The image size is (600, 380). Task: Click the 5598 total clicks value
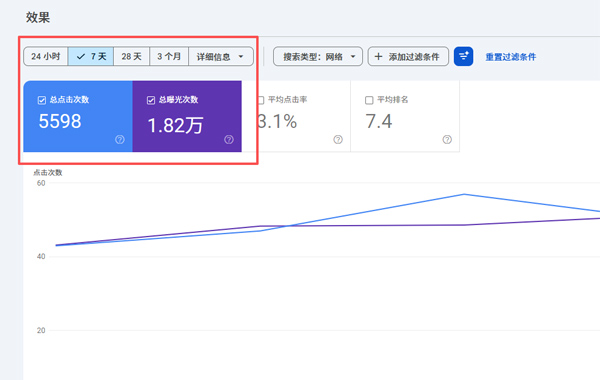[60, 121]
